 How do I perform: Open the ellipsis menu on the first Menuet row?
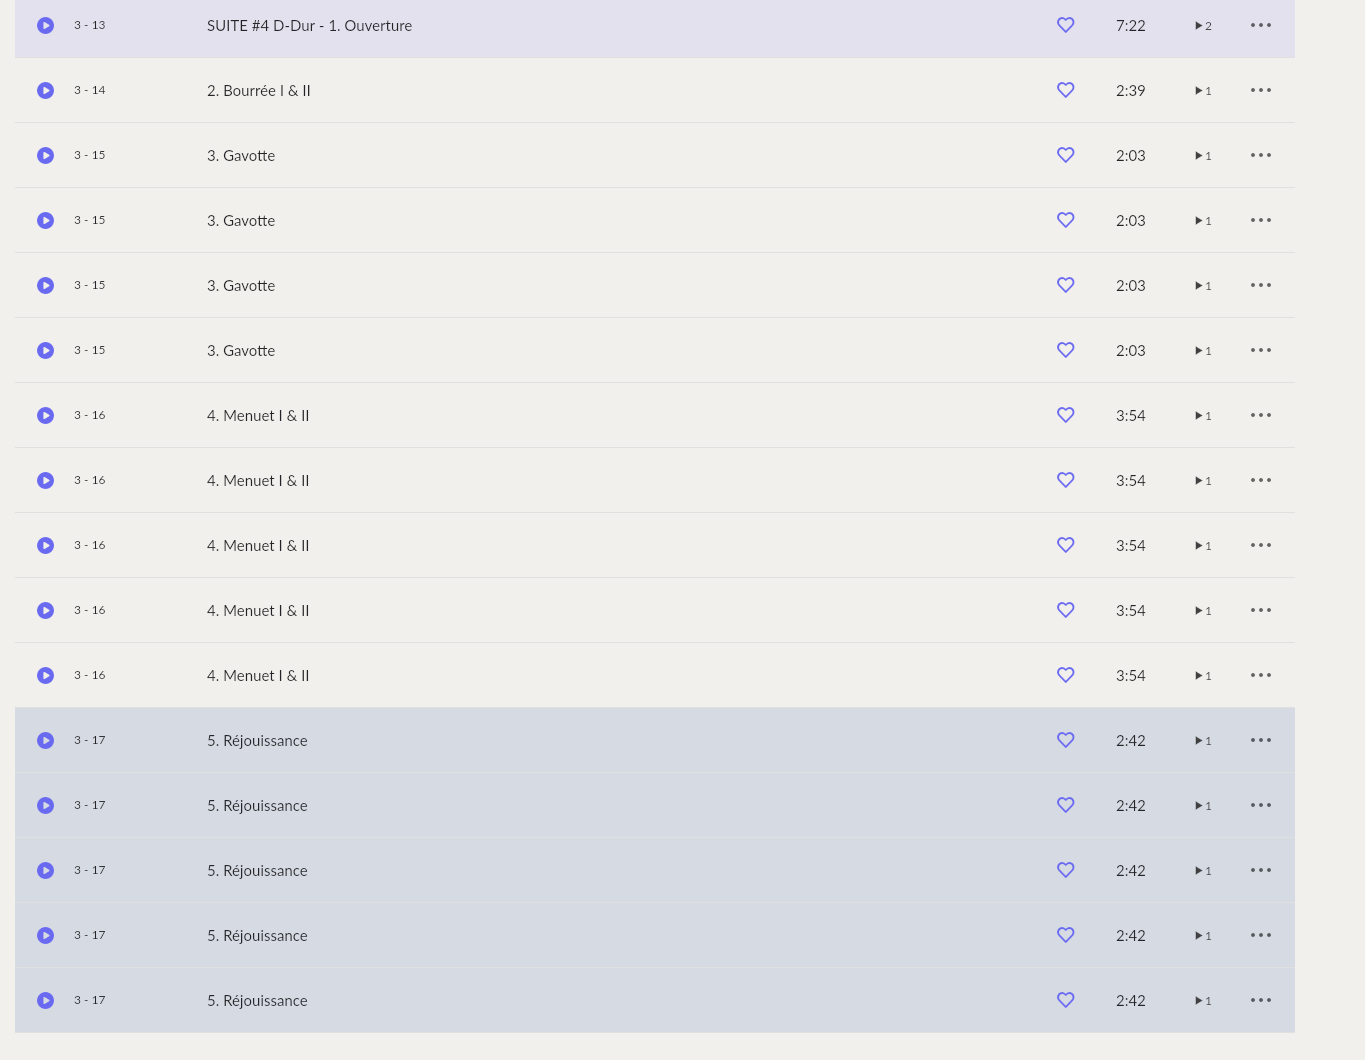coord(1261,415)
